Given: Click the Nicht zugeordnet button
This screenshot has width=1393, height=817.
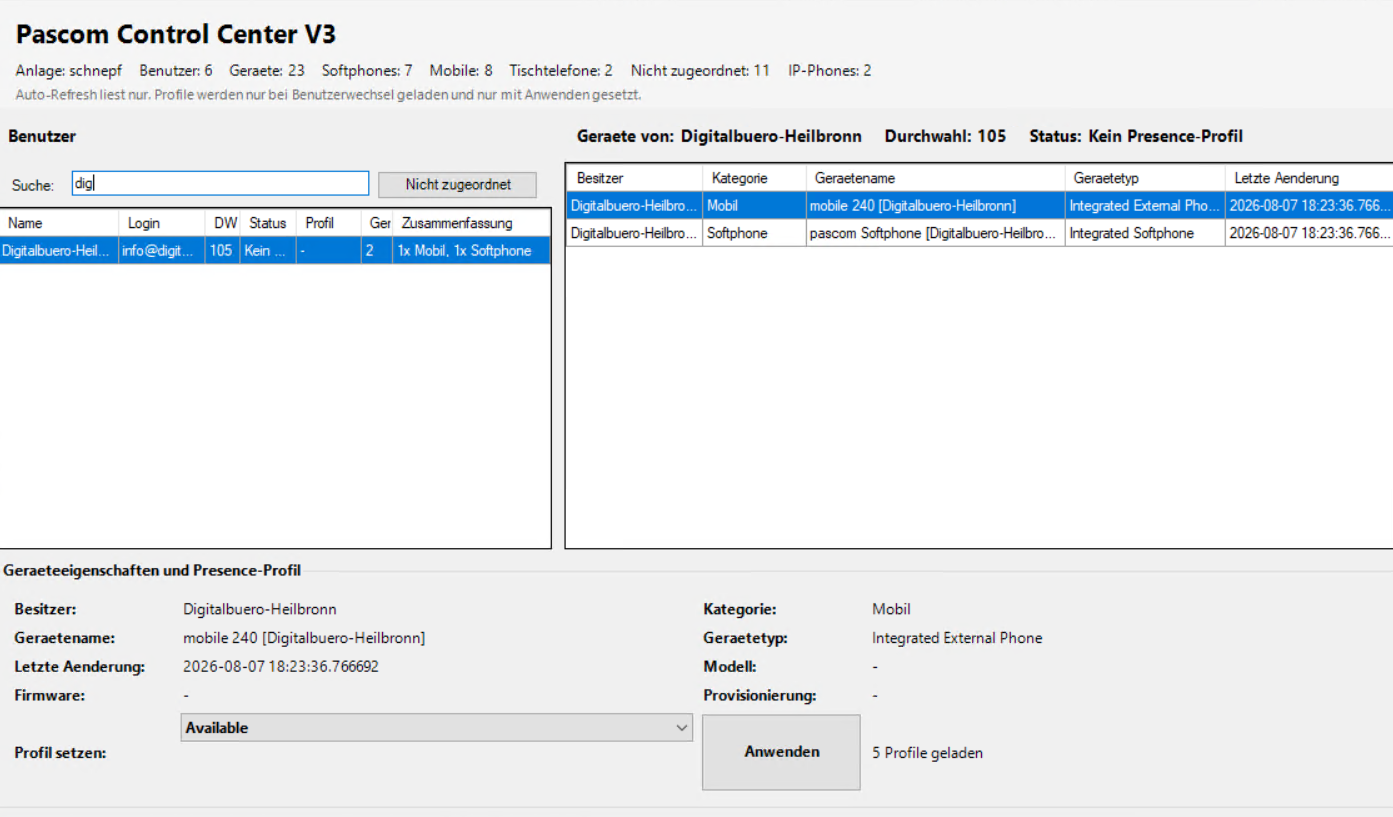Looking at the screenshot, I should tap(458, 185).
